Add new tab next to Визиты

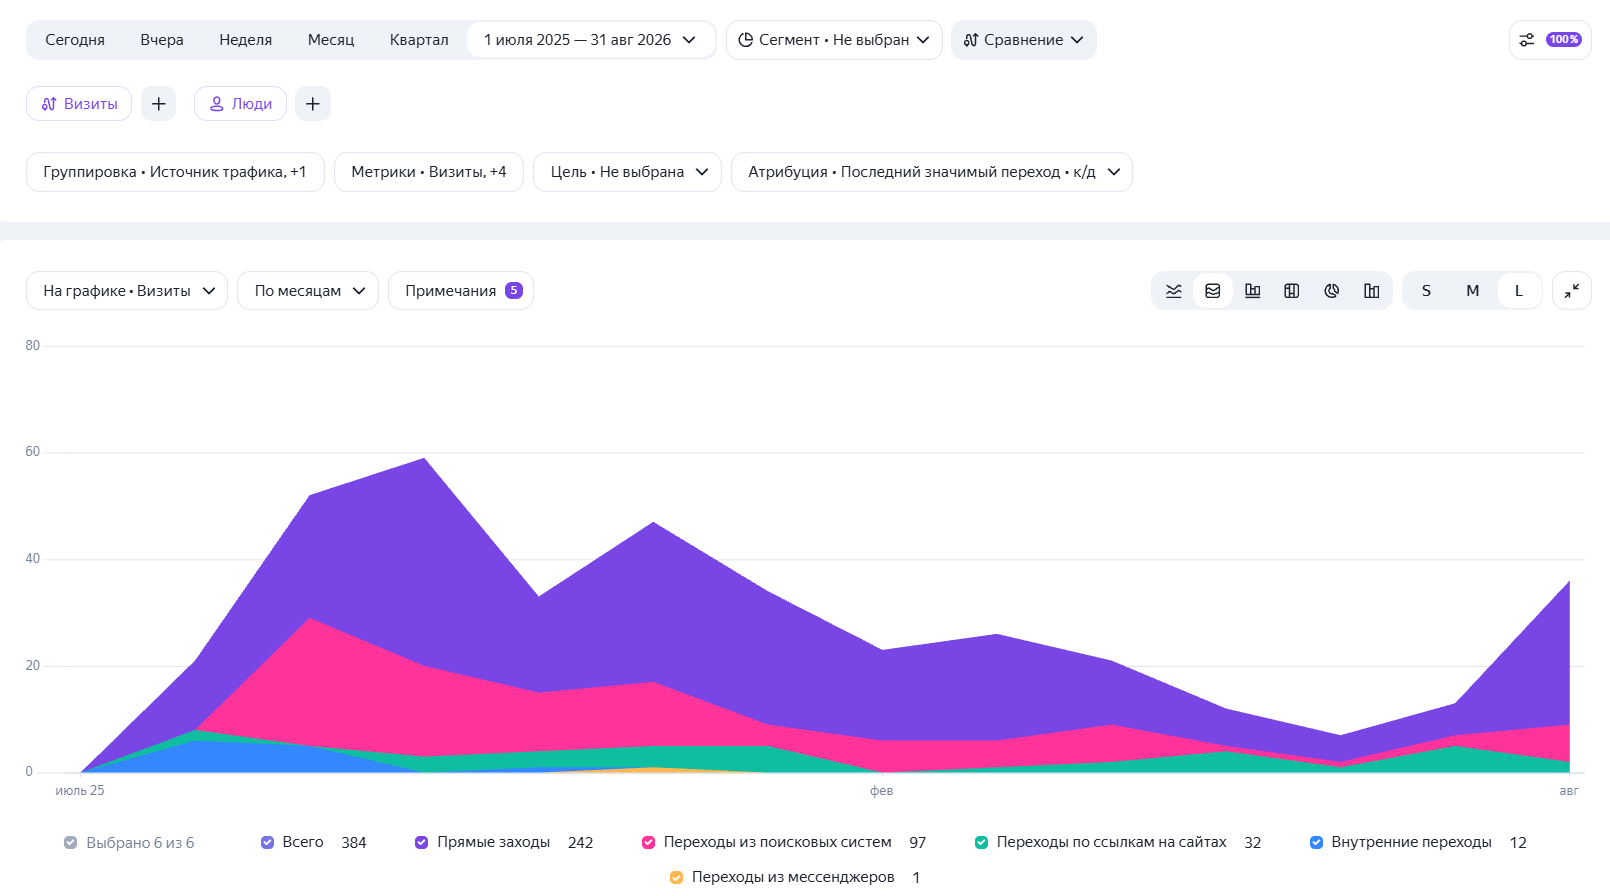[x=159, y=104]
